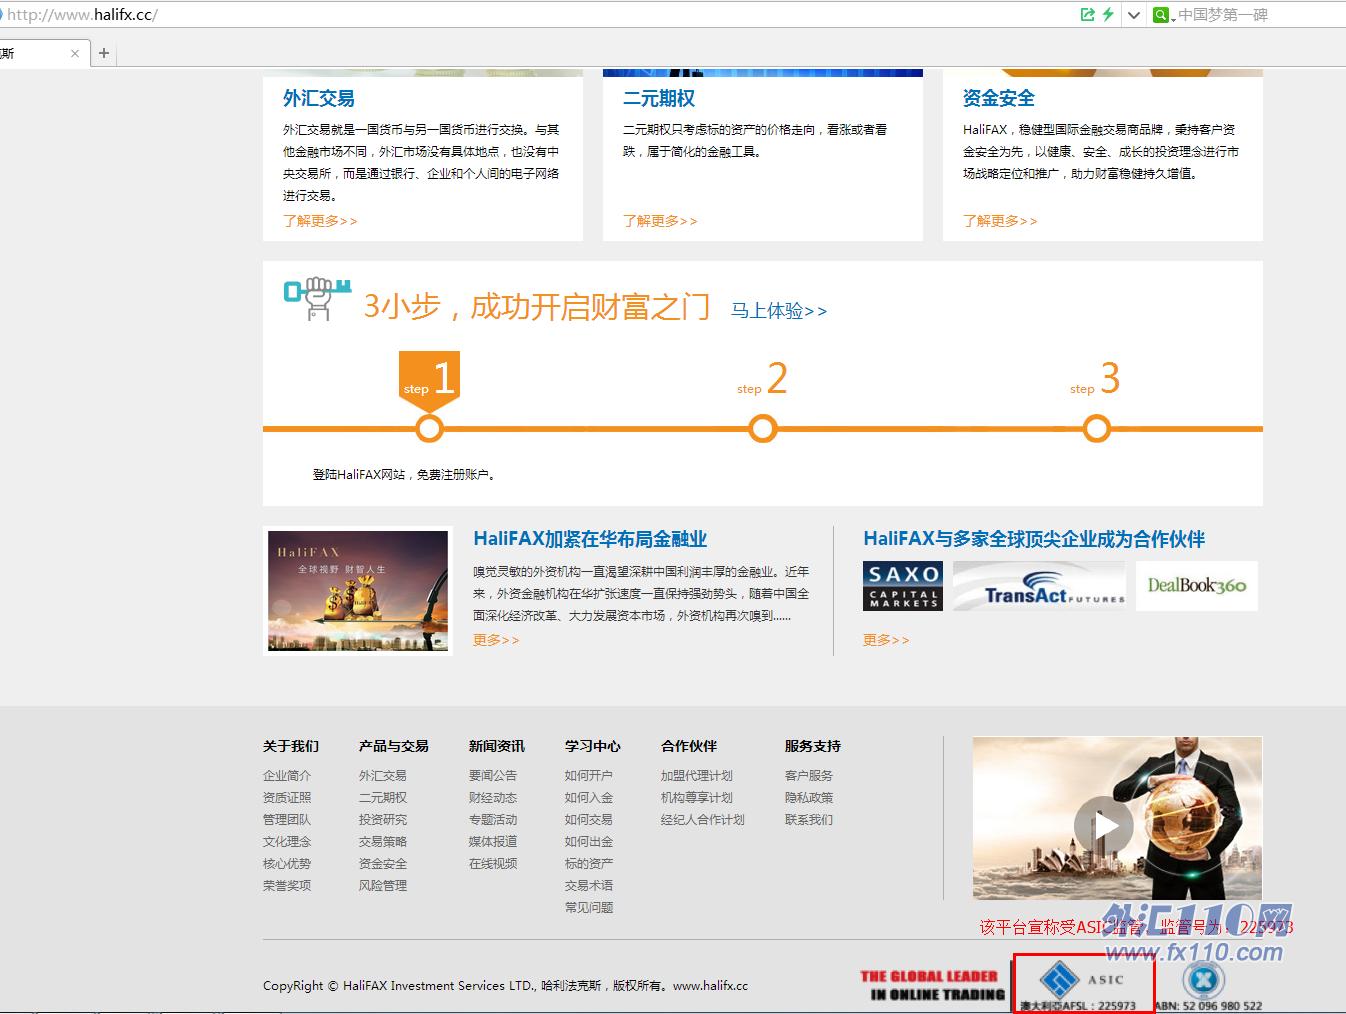Open 资质证照 footer link
Image resolution: width=1346 pixels, height=1014 pixels.
tap(287, 798)
